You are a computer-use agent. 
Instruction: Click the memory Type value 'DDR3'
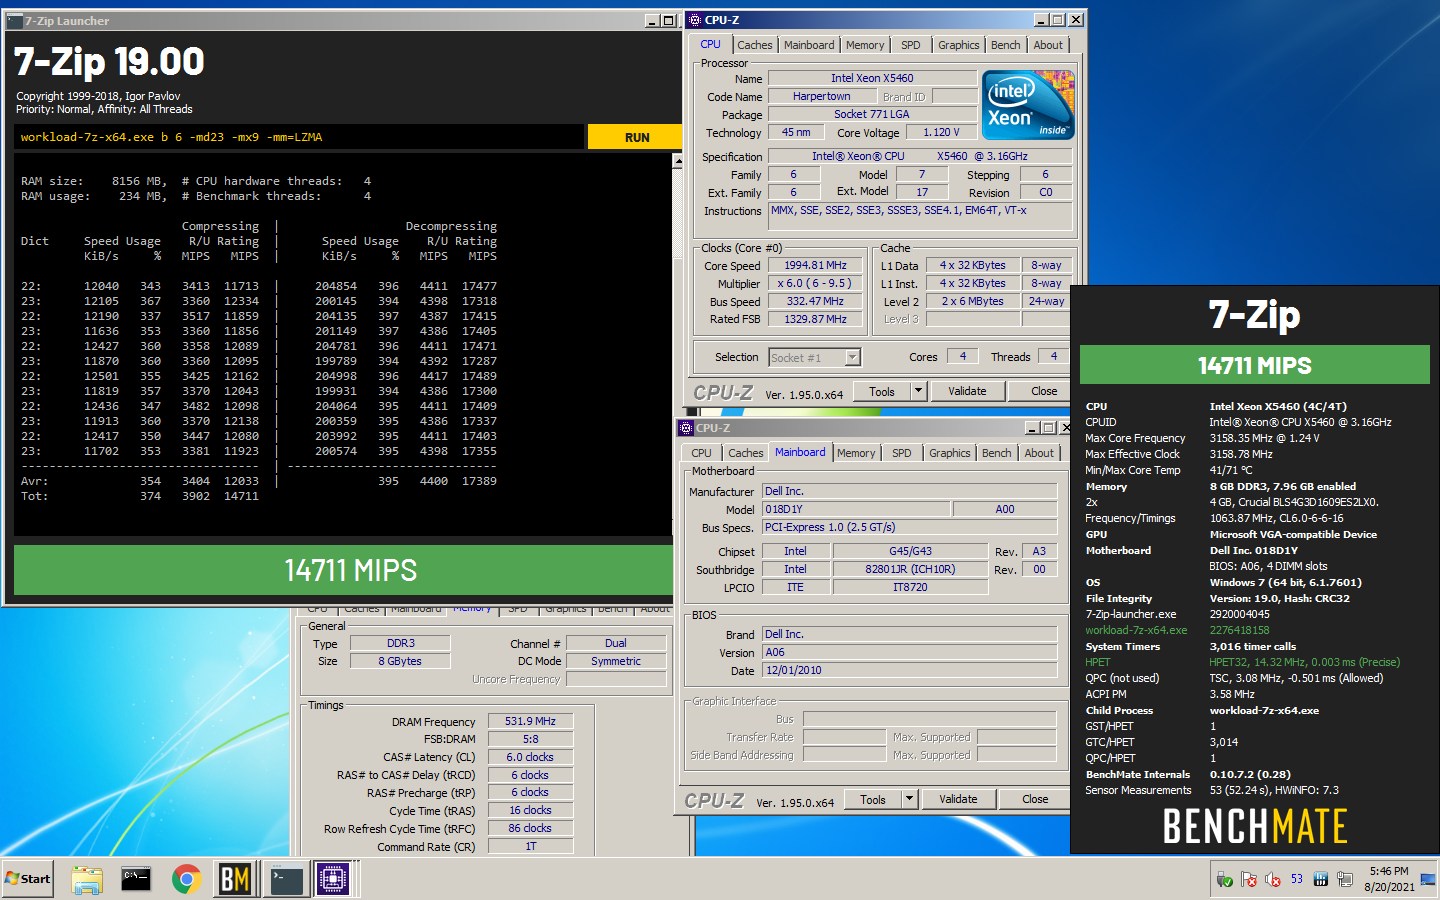point(400,643)
